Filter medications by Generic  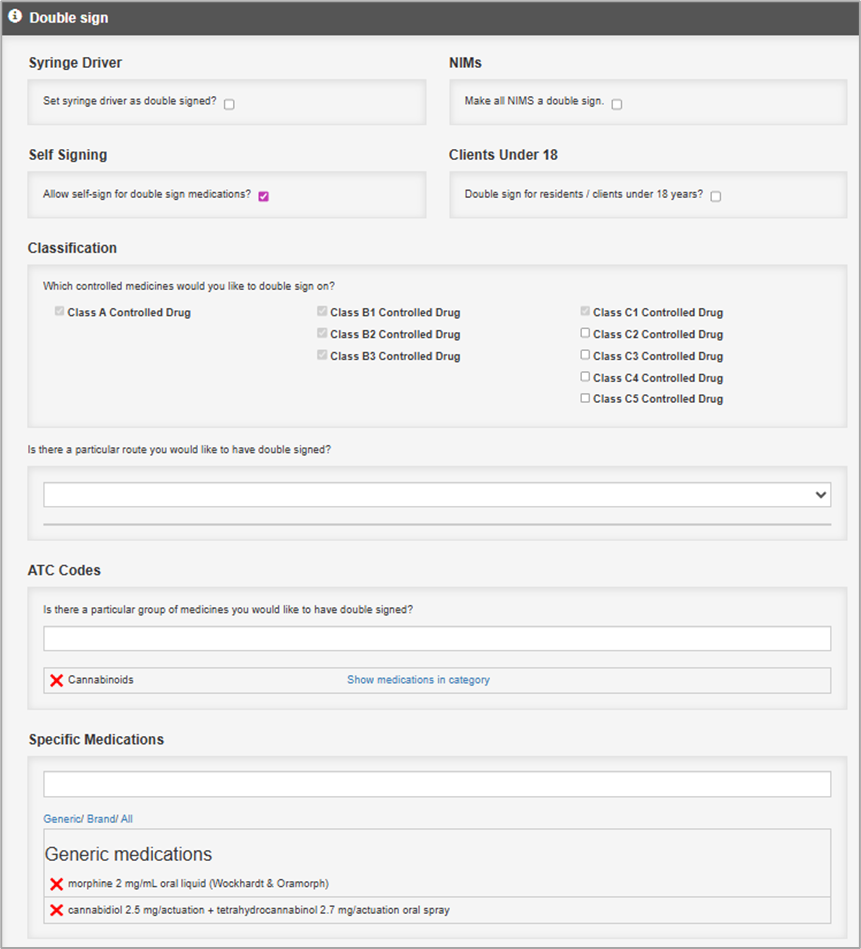(x=61, y=819)
